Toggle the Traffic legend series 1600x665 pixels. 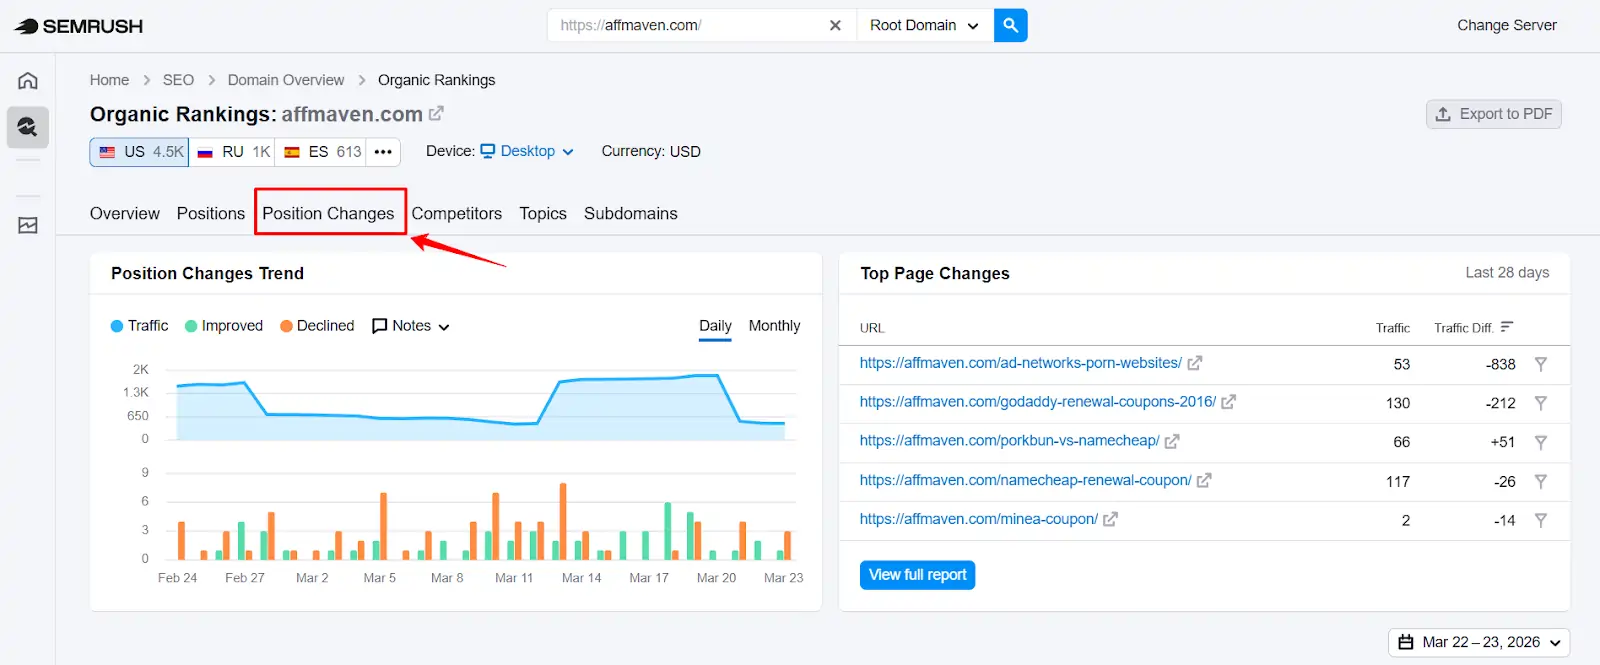tap(139, 326)
